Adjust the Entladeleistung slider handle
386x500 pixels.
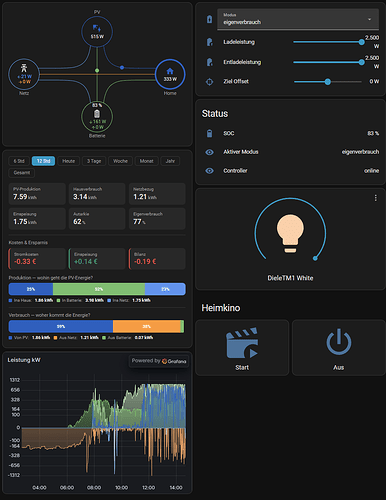pos(362,62)
